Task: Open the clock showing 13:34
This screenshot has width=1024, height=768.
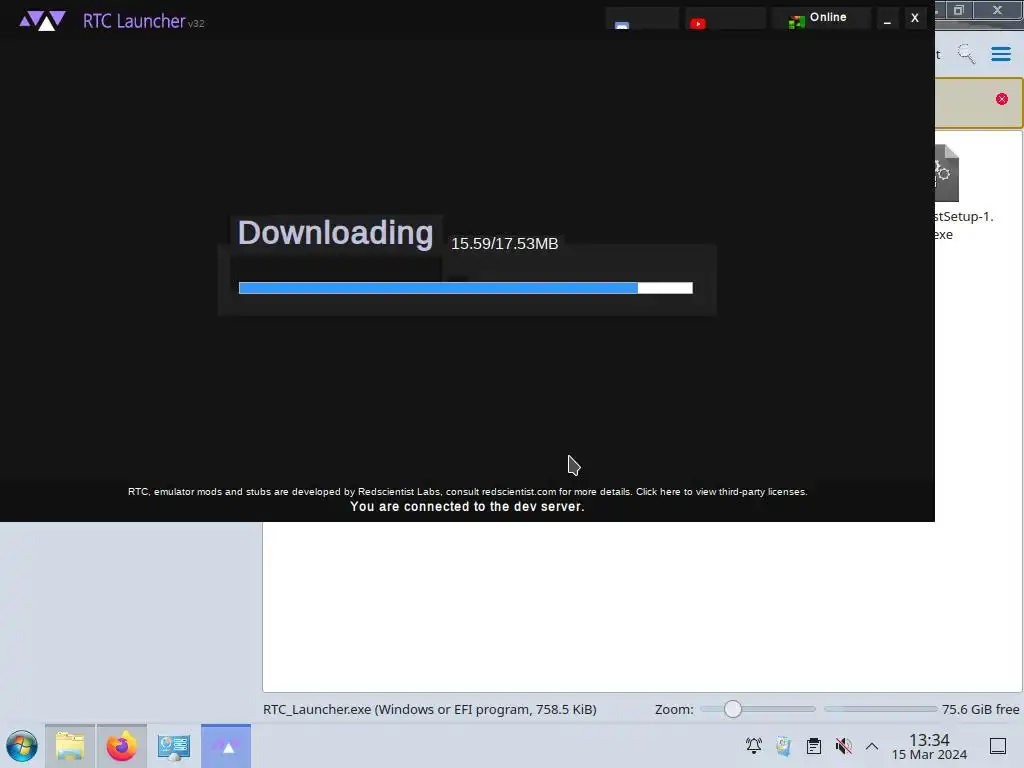Action: click(929, 746)
